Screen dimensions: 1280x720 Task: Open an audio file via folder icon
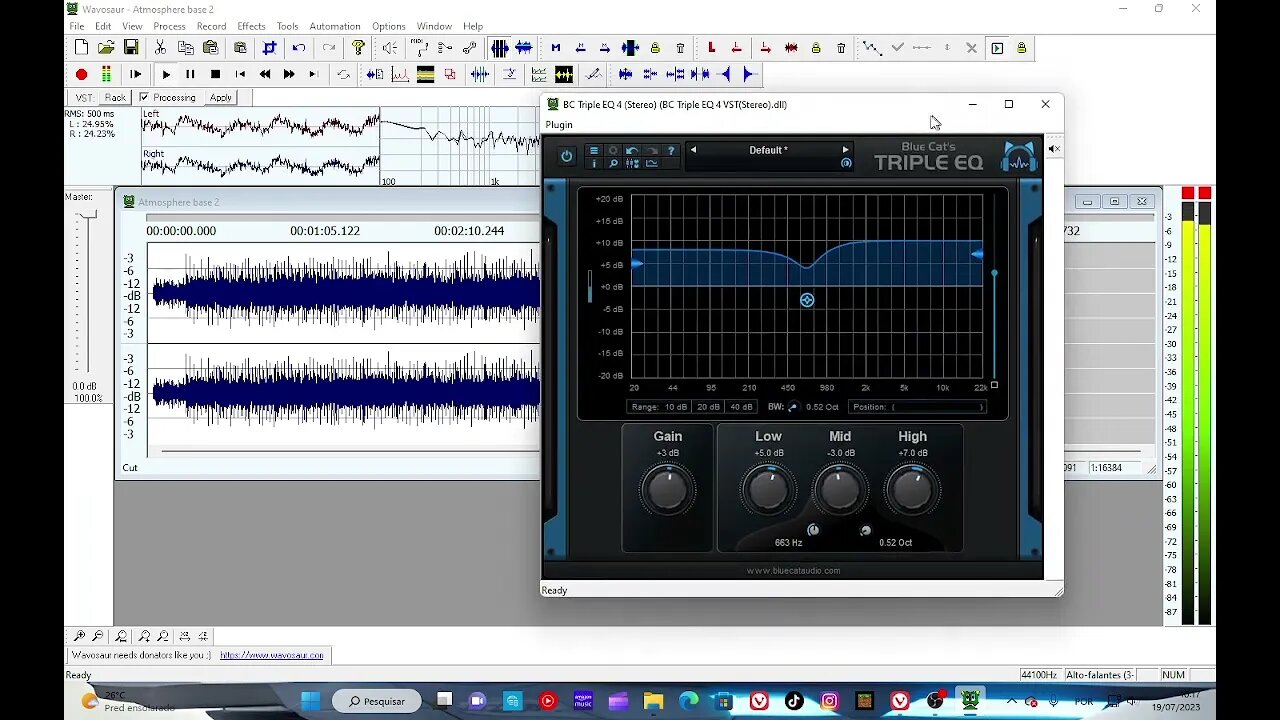point(106,47)
